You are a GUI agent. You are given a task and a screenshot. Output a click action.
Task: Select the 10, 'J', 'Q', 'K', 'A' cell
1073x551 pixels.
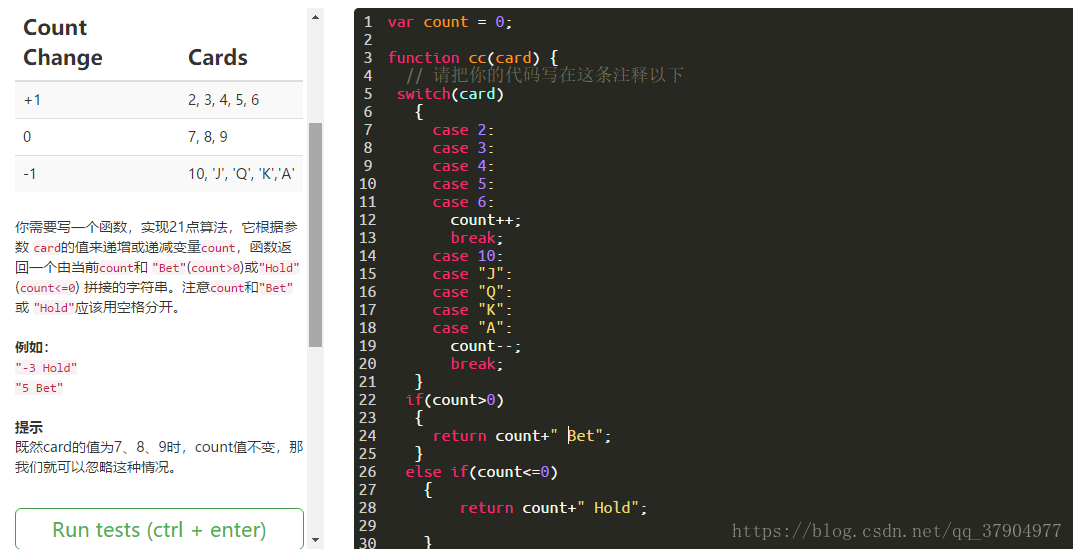coord(241,174)
